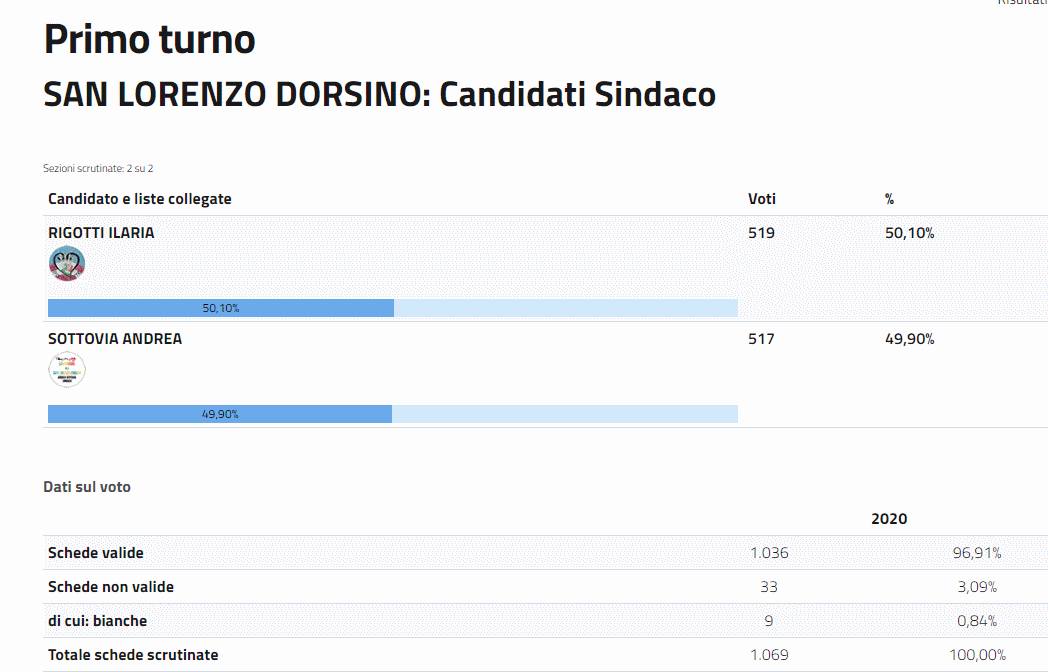This screenshot has height=672, width=1048.
Task: Click the 50,10% blue progress bar
Action: (x=221, y=308)
